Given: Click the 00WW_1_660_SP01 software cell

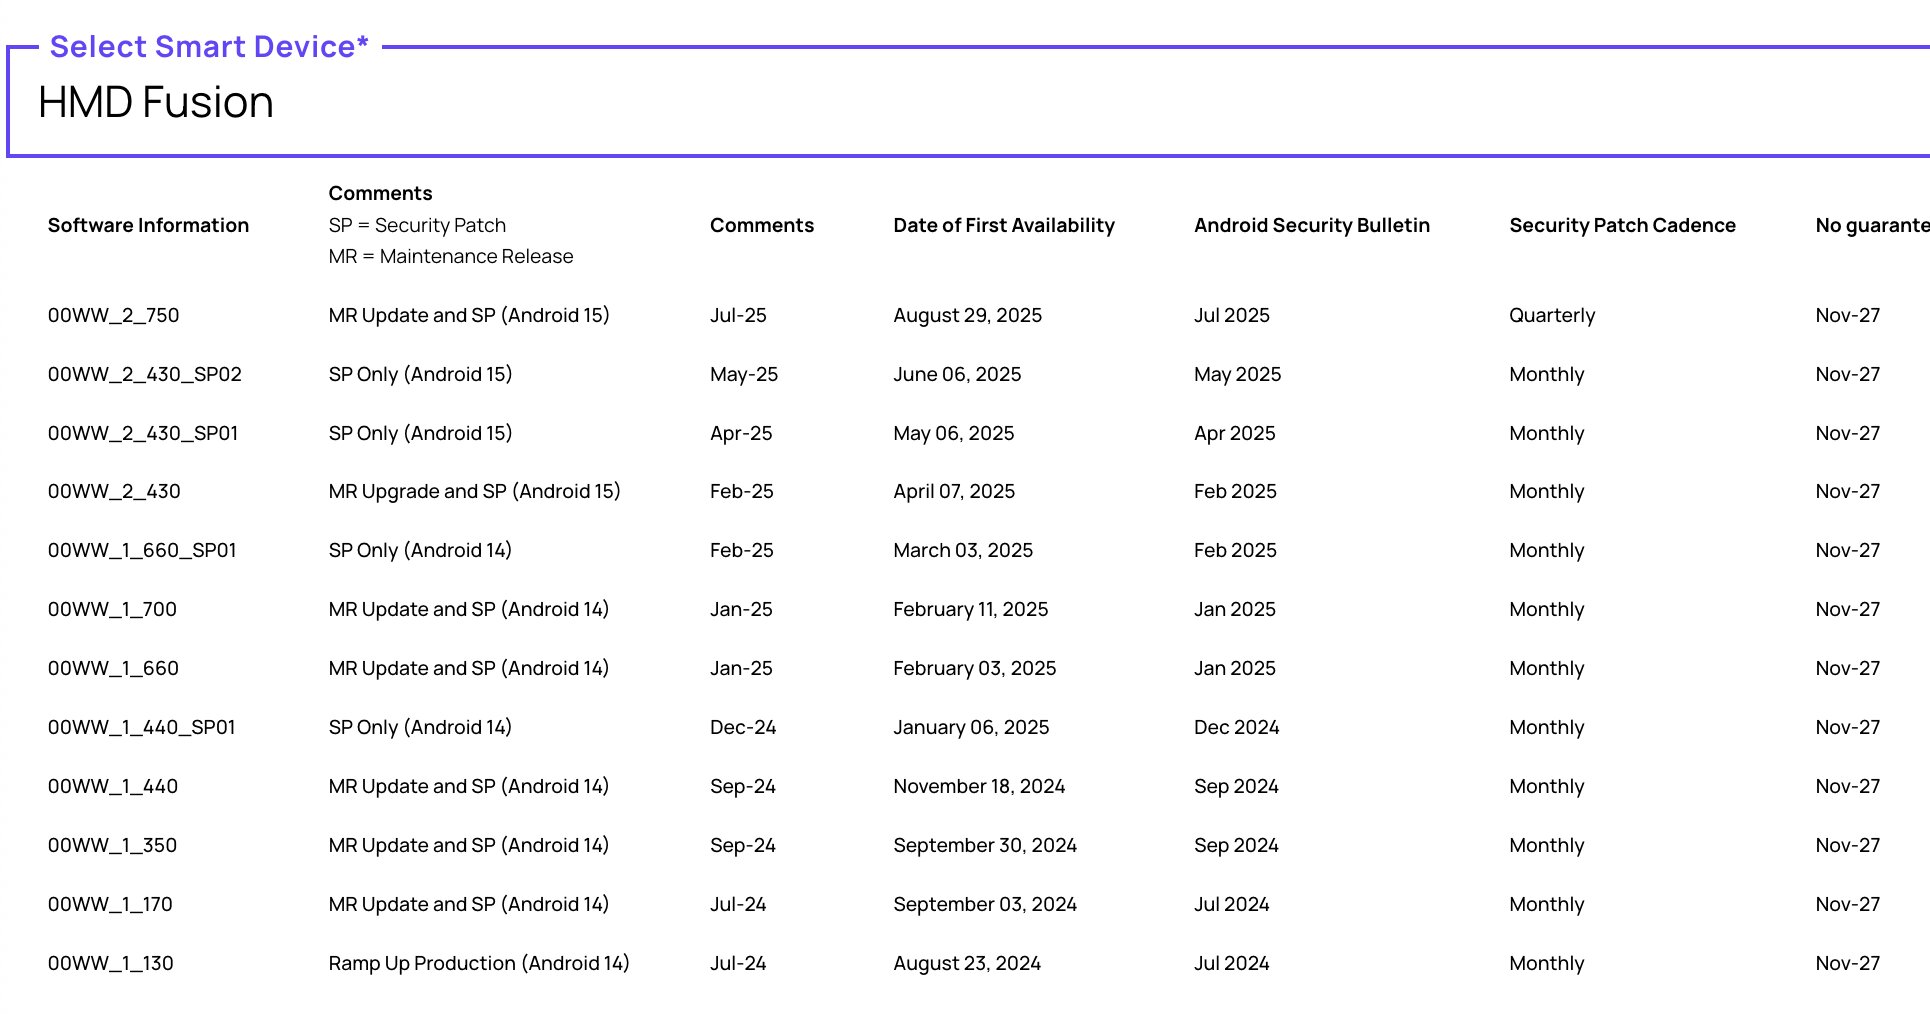Looking at the screenshot, I should [x=142, y=550].
